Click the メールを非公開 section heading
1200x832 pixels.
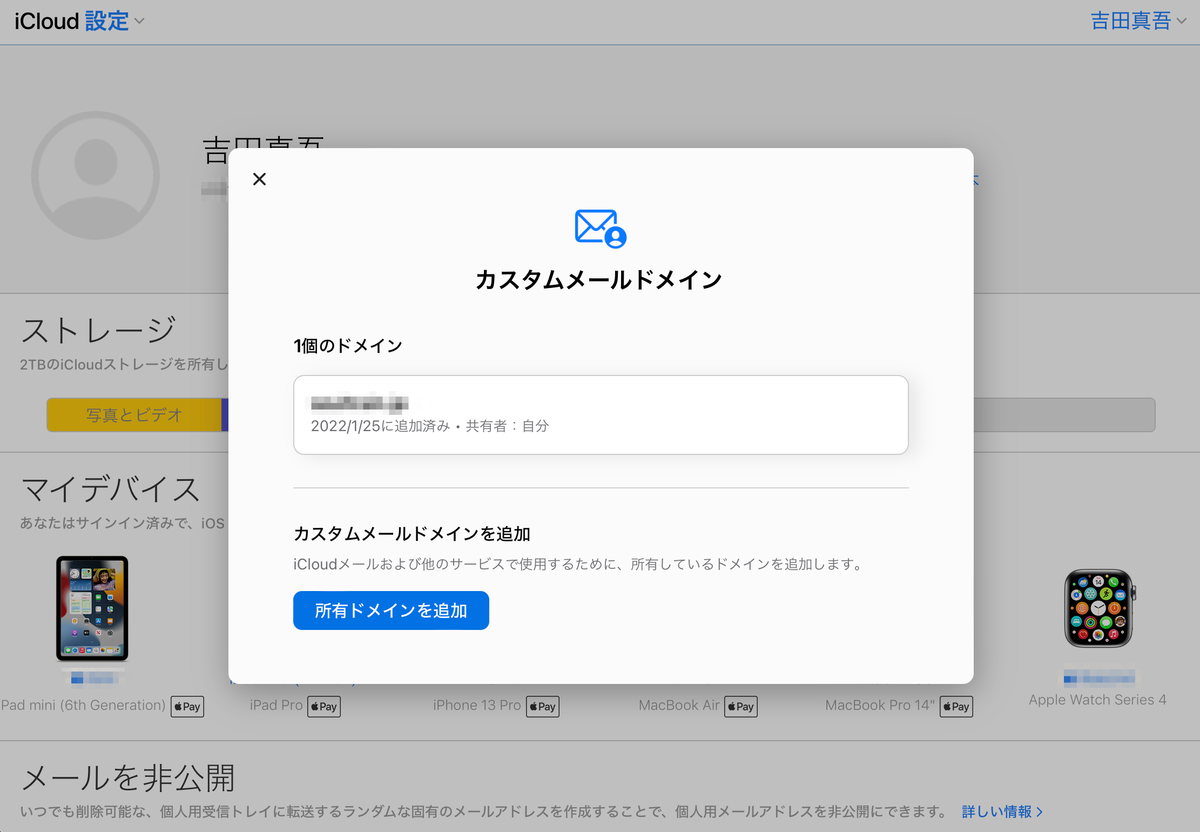(x=128, y=778)
